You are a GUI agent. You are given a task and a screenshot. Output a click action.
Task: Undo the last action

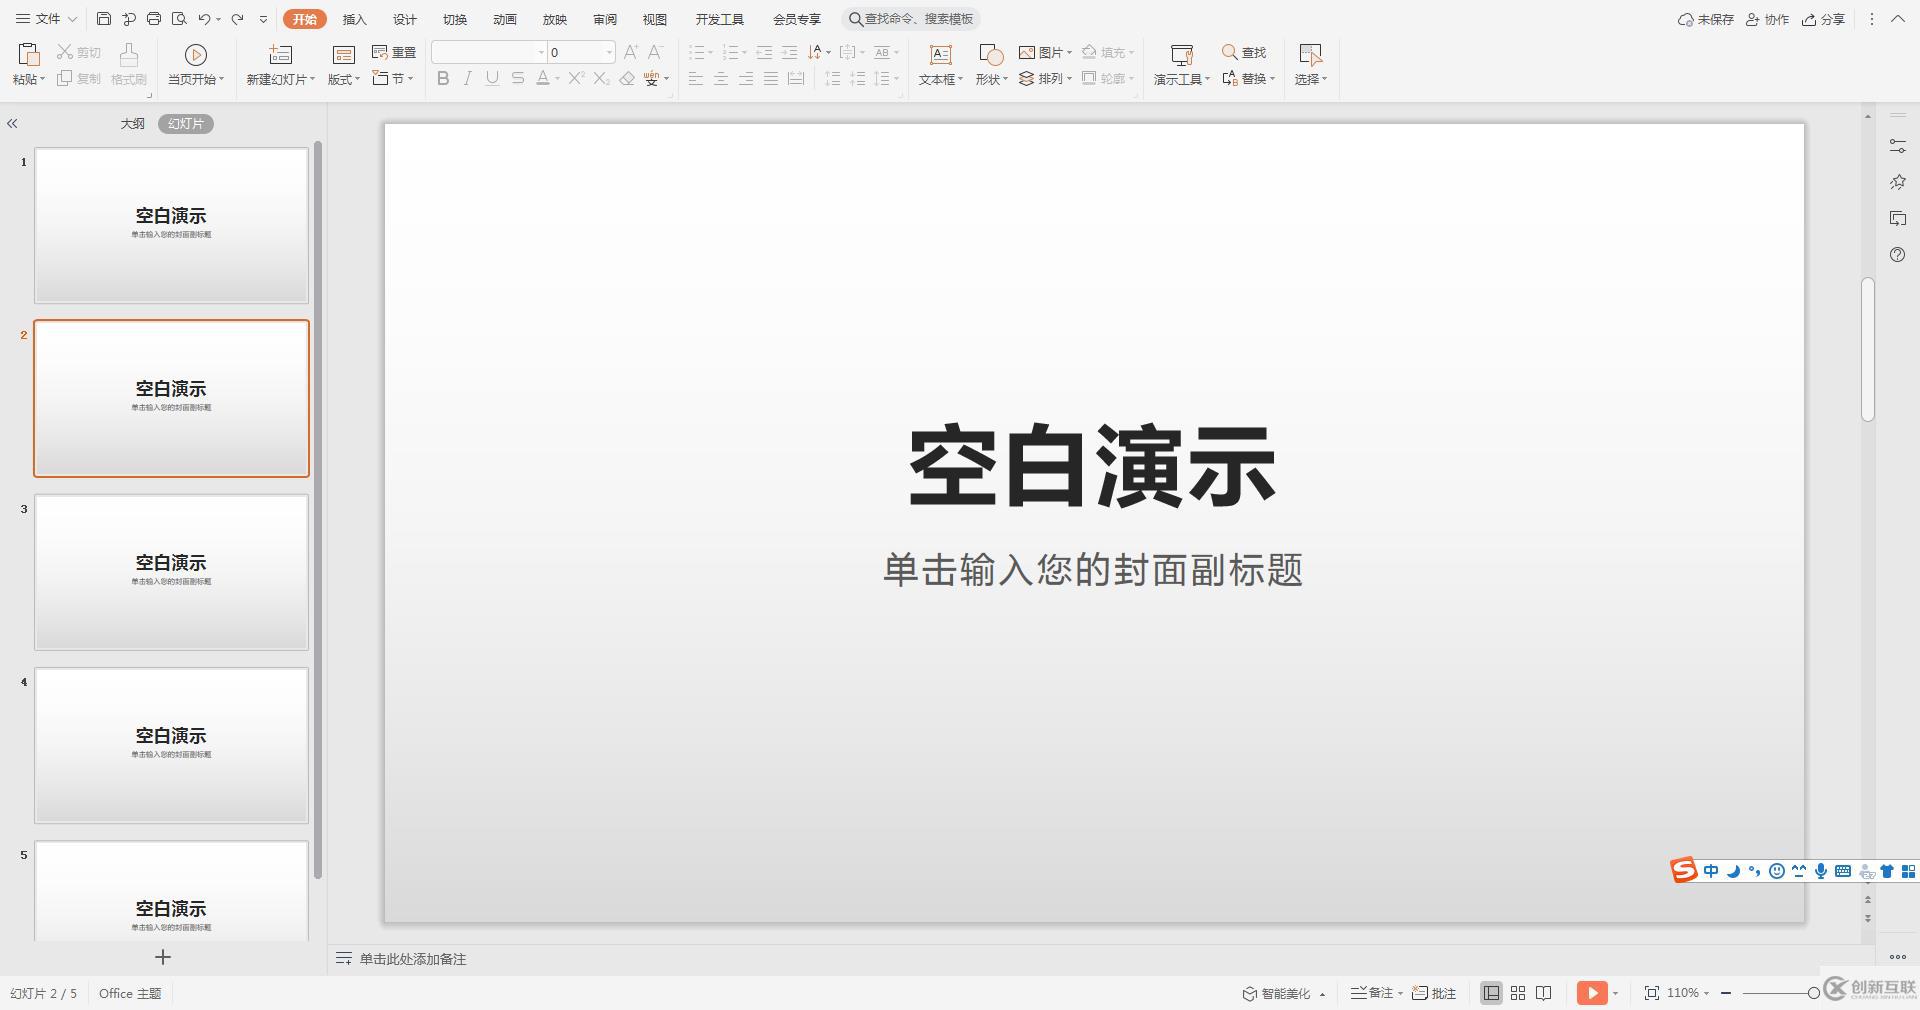tap(204, 19)
